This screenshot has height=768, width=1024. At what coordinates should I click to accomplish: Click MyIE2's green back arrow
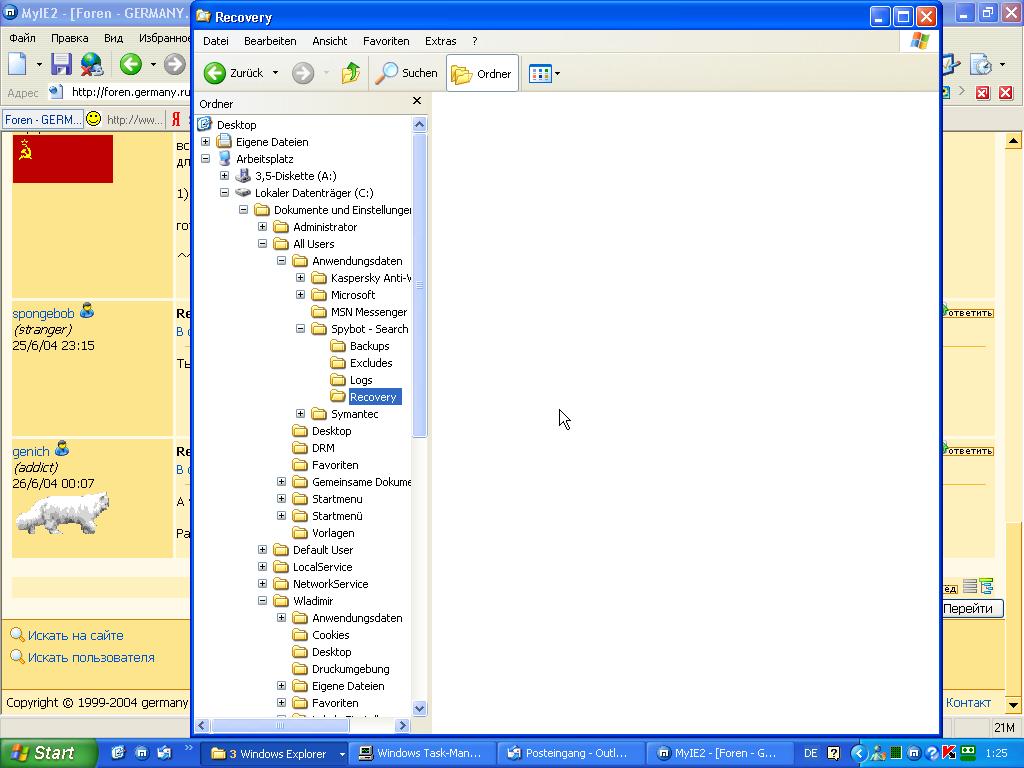pos(131,64)
